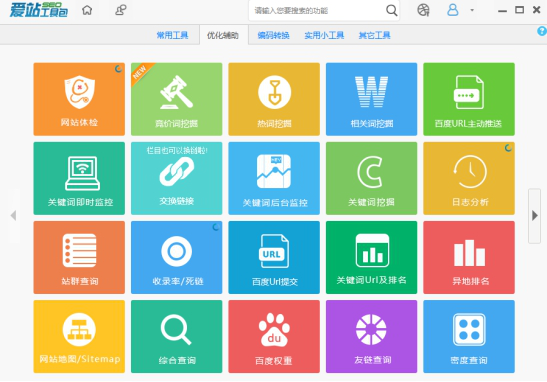Launch the 综合查询 magnifier tool

[x=177, y=337]
